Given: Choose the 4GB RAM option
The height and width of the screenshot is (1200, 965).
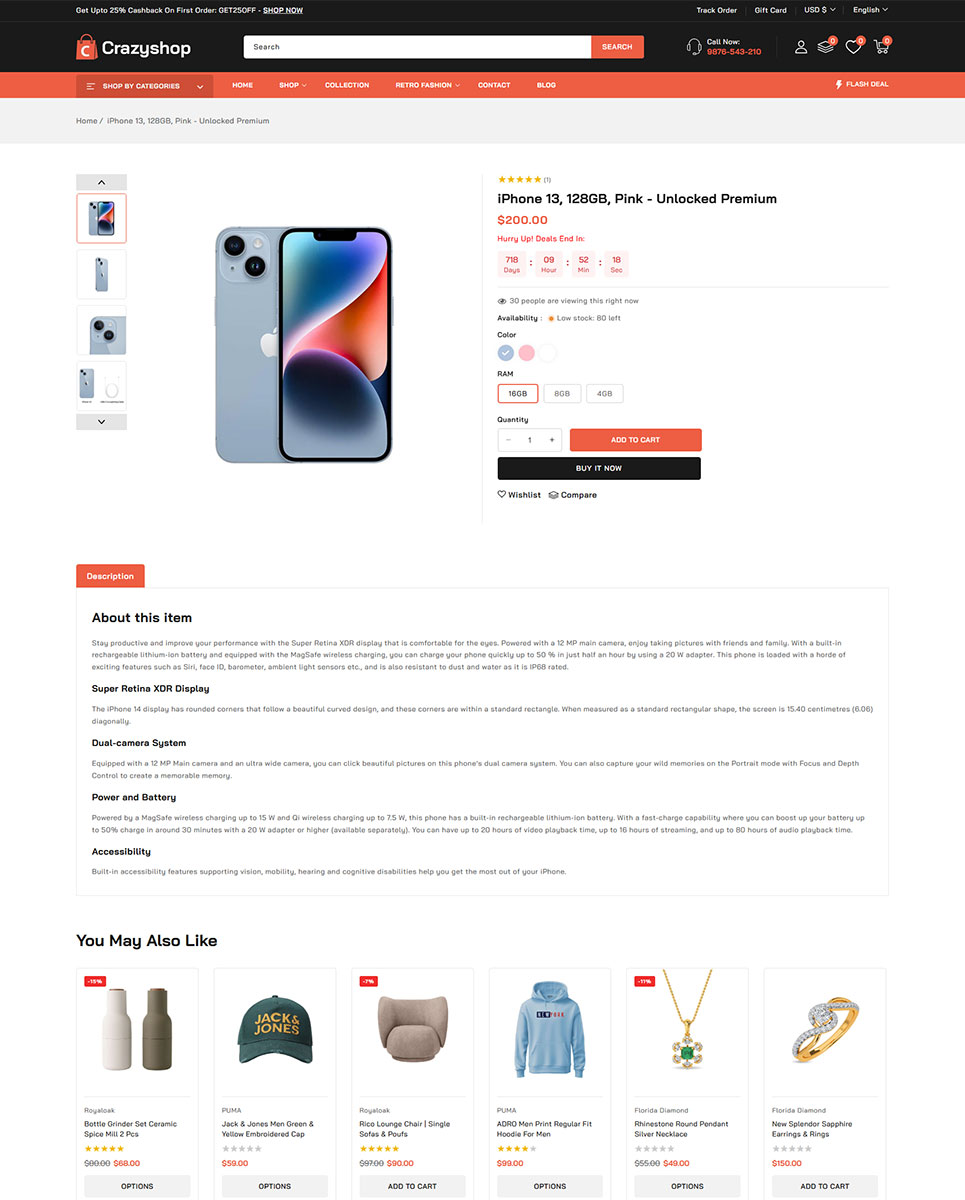Looking at the screenshot, I should tap(604, 394).
